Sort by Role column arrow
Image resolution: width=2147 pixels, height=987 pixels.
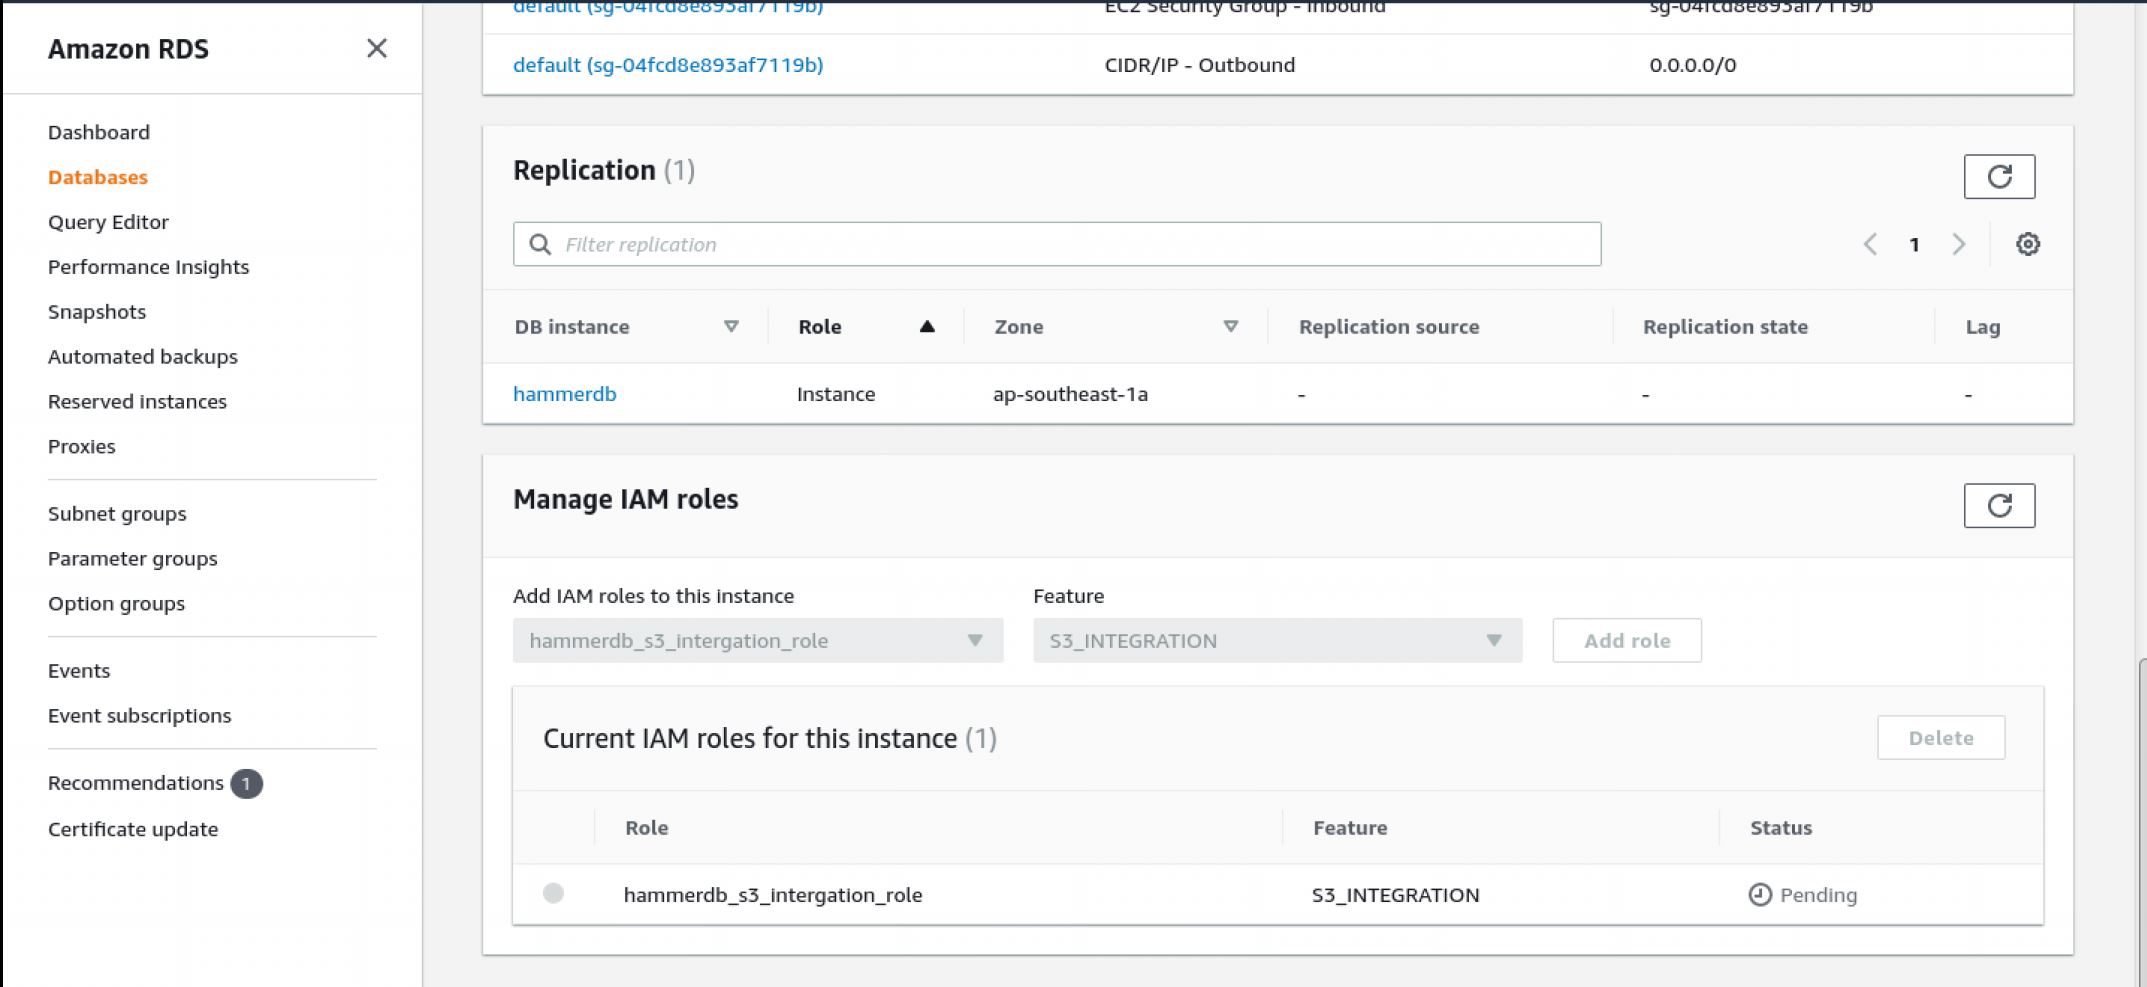coord(927,327)
